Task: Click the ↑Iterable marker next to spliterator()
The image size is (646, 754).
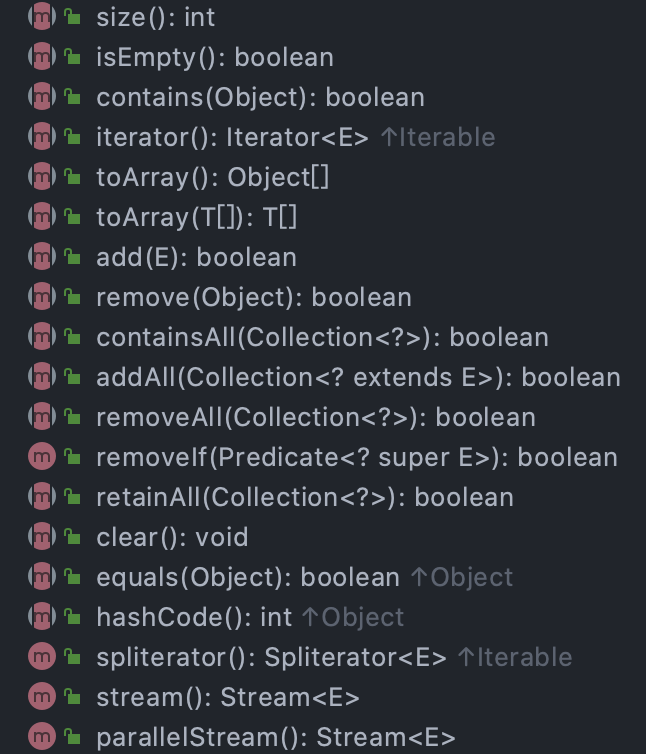Action: coord(514,657)
